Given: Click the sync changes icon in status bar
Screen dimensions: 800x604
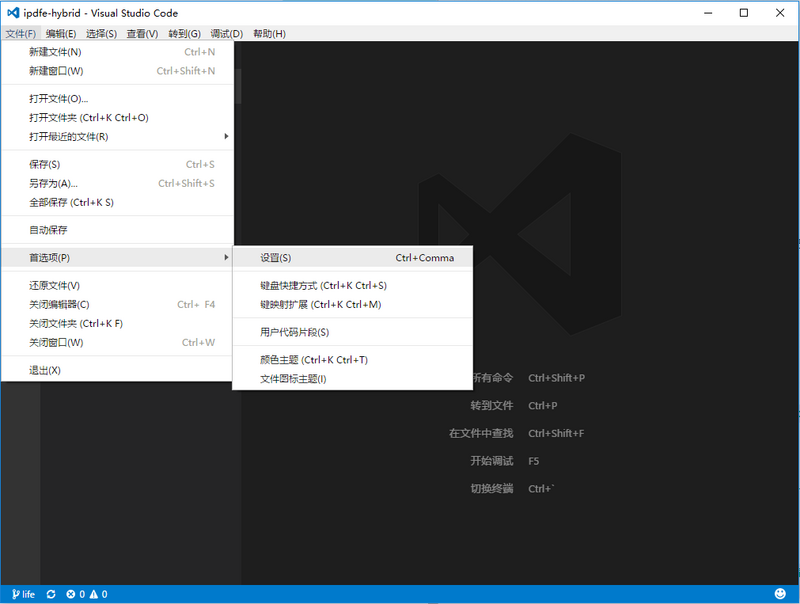Looking at the screenshot, I should (x=51, y=594).
